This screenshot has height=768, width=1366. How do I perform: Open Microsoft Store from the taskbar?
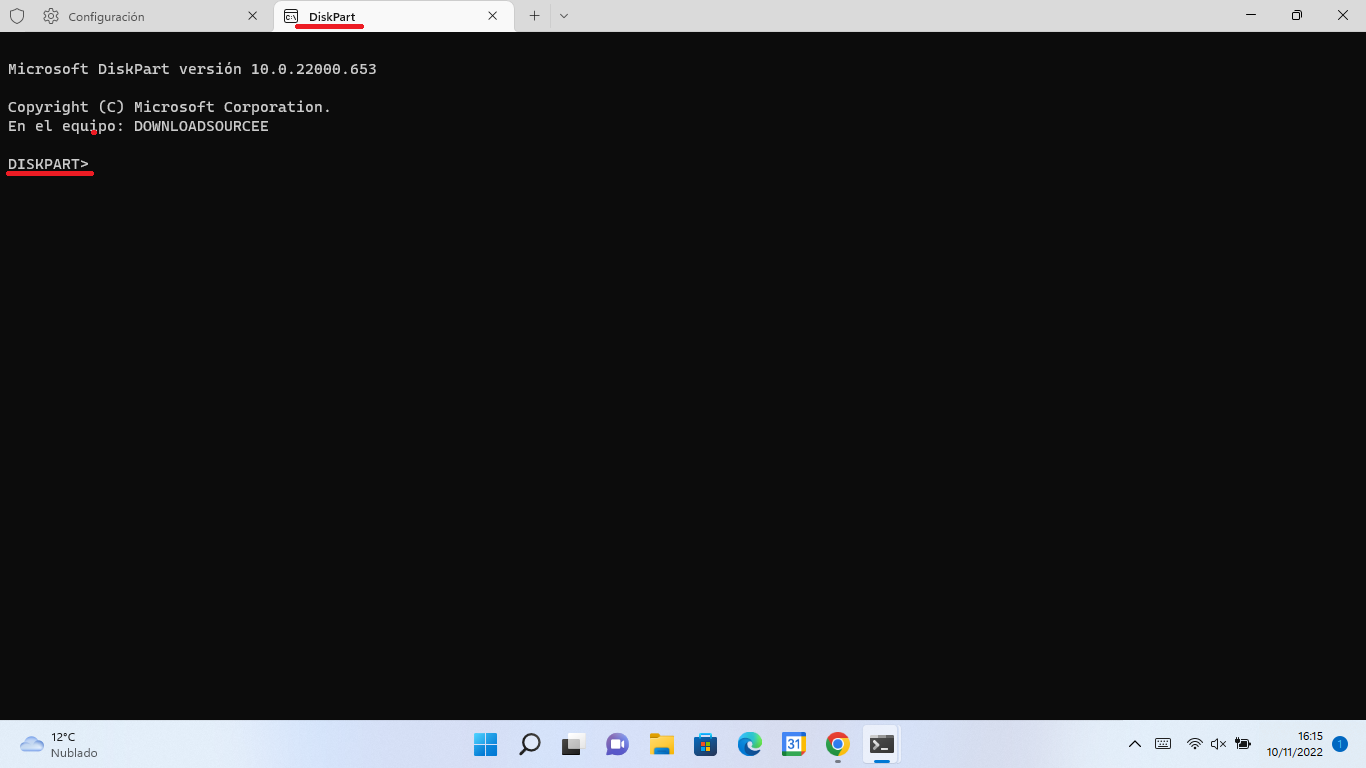tap(705, 744)
